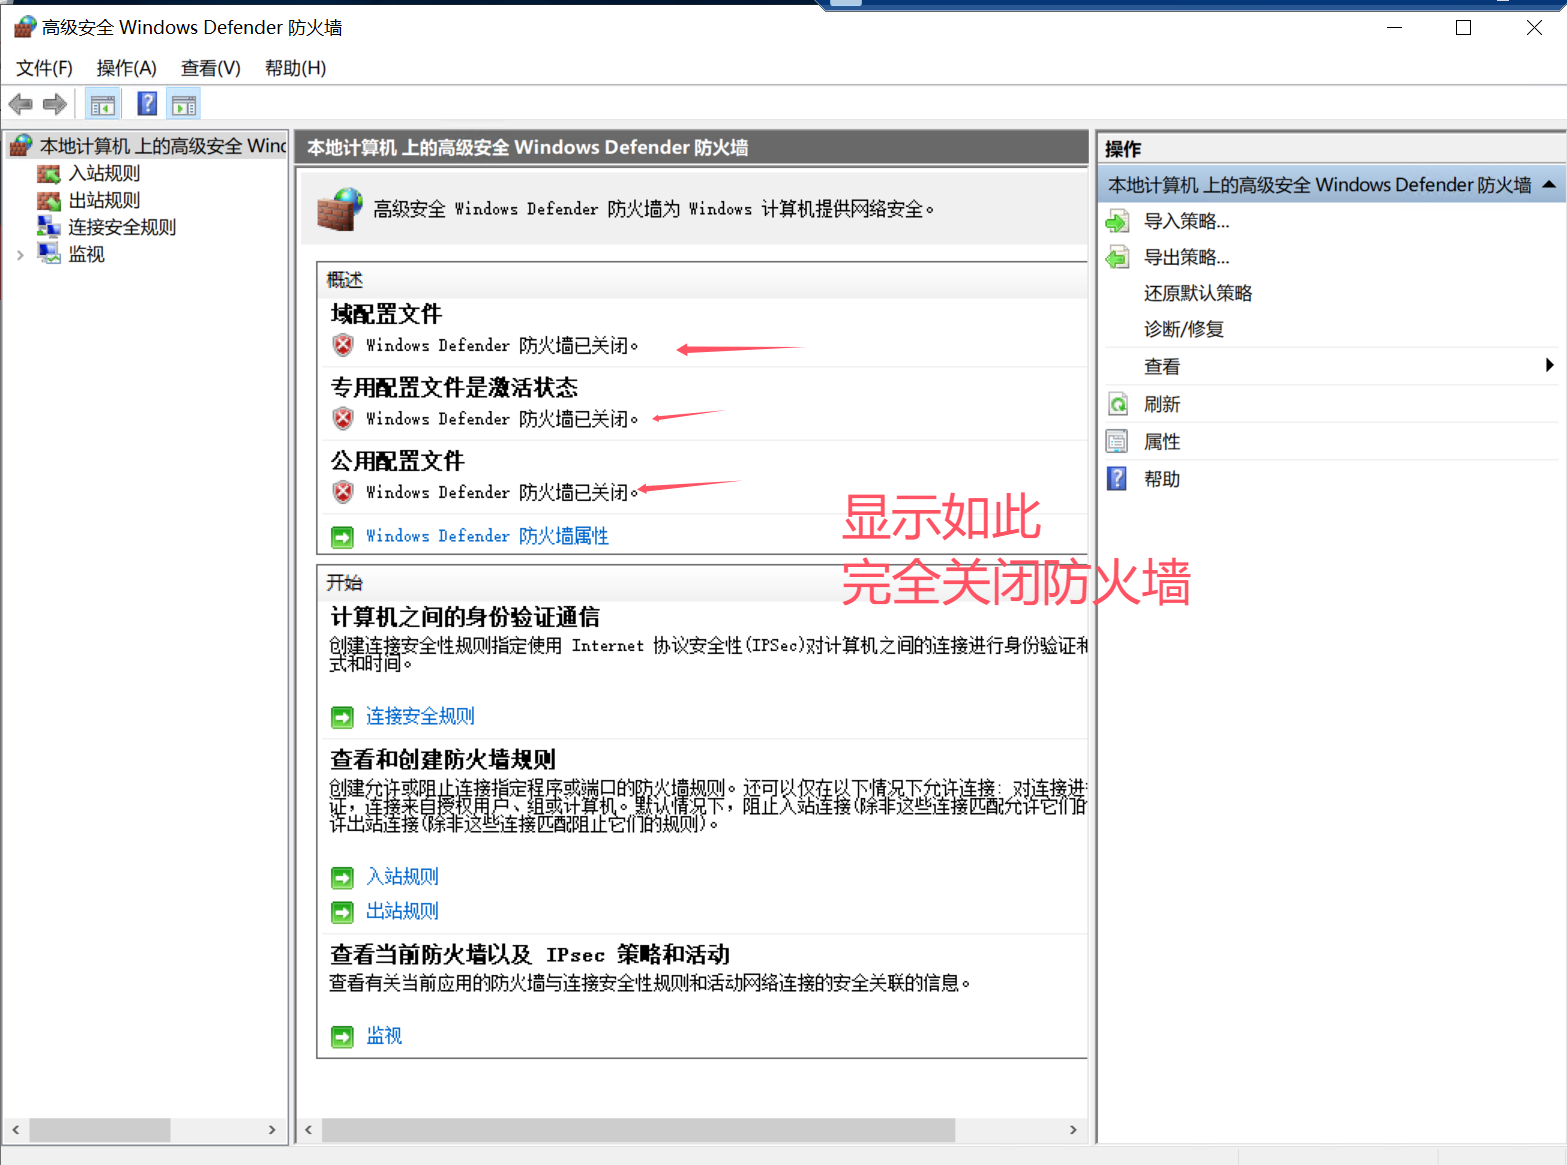Click the 专用配置文件是激活状态 heading
The width and height of the screenshot is (1567, 1165).
tap(454, 387)
